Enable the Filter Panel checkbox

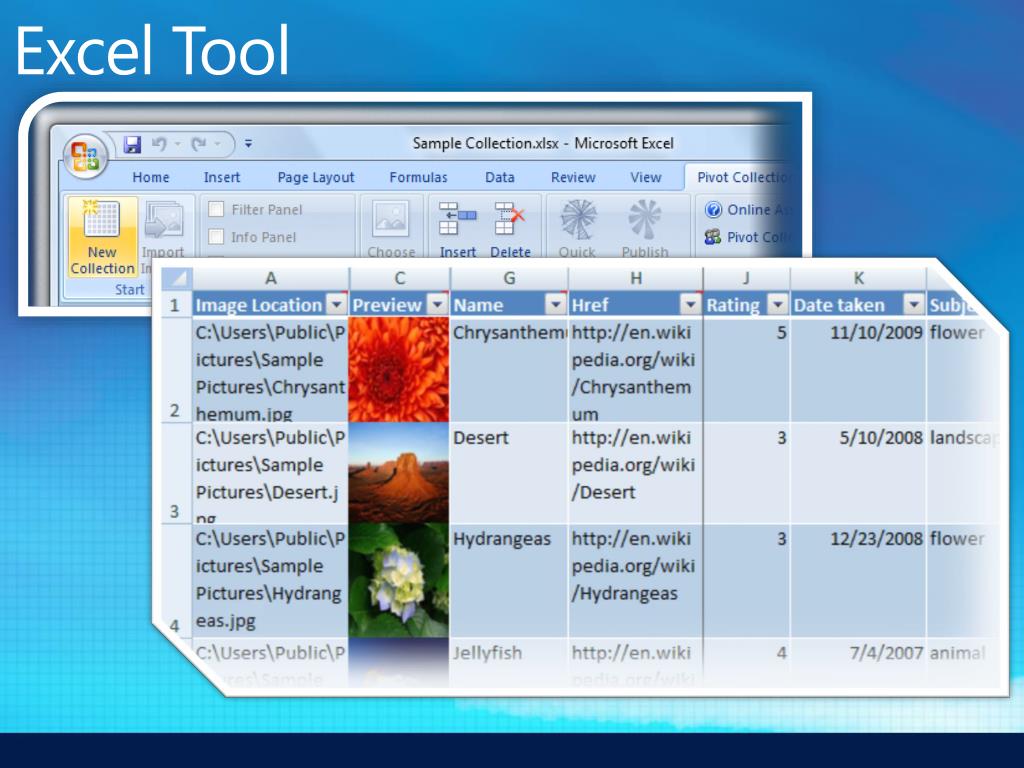click(216, 209)
